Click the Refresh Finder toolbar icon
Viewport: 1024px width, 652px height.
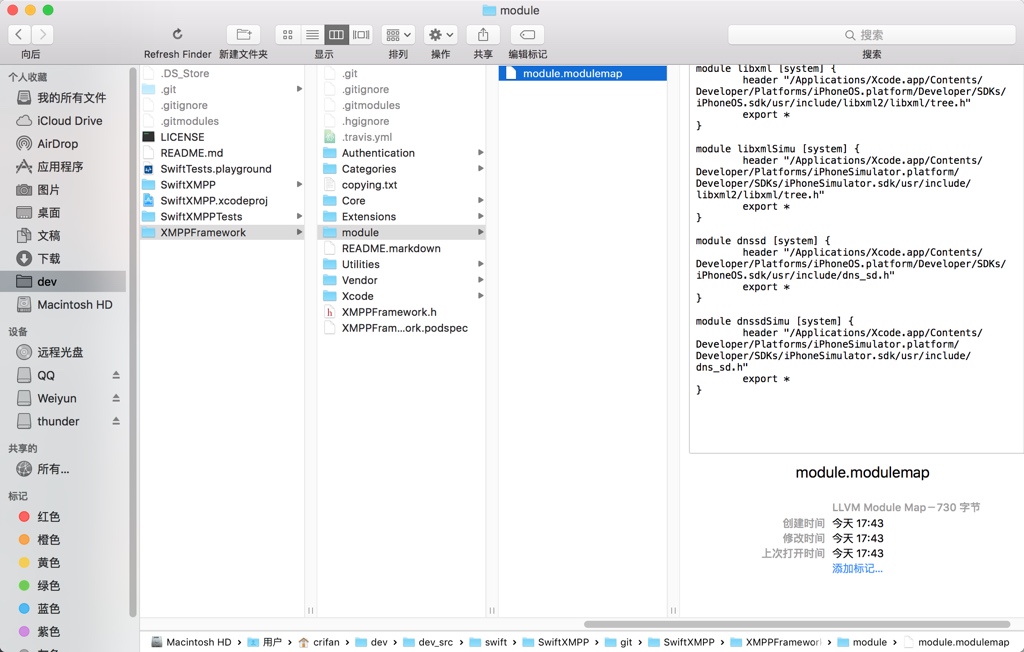pyautogui.click(x=178, y=34)
